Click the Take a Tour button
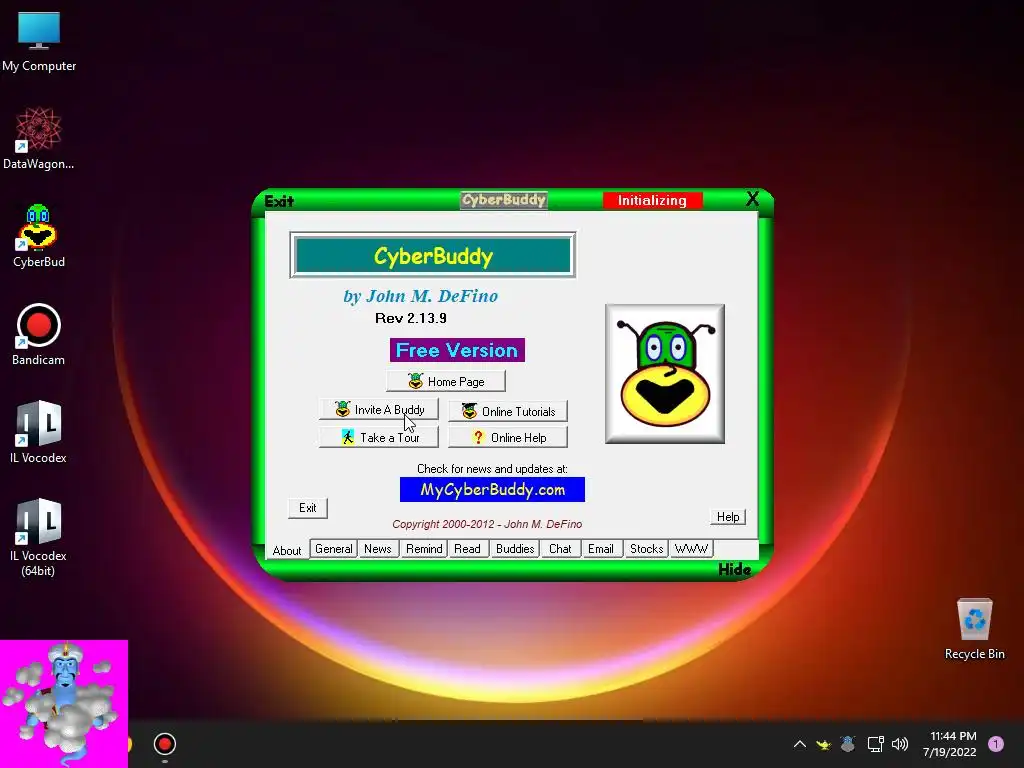 379,438
